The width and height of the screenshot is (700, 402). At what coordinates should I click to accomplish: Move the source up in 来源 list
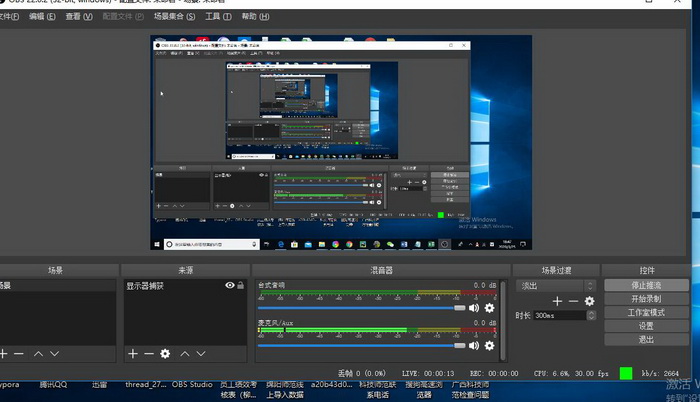click(x=185, y=354)
